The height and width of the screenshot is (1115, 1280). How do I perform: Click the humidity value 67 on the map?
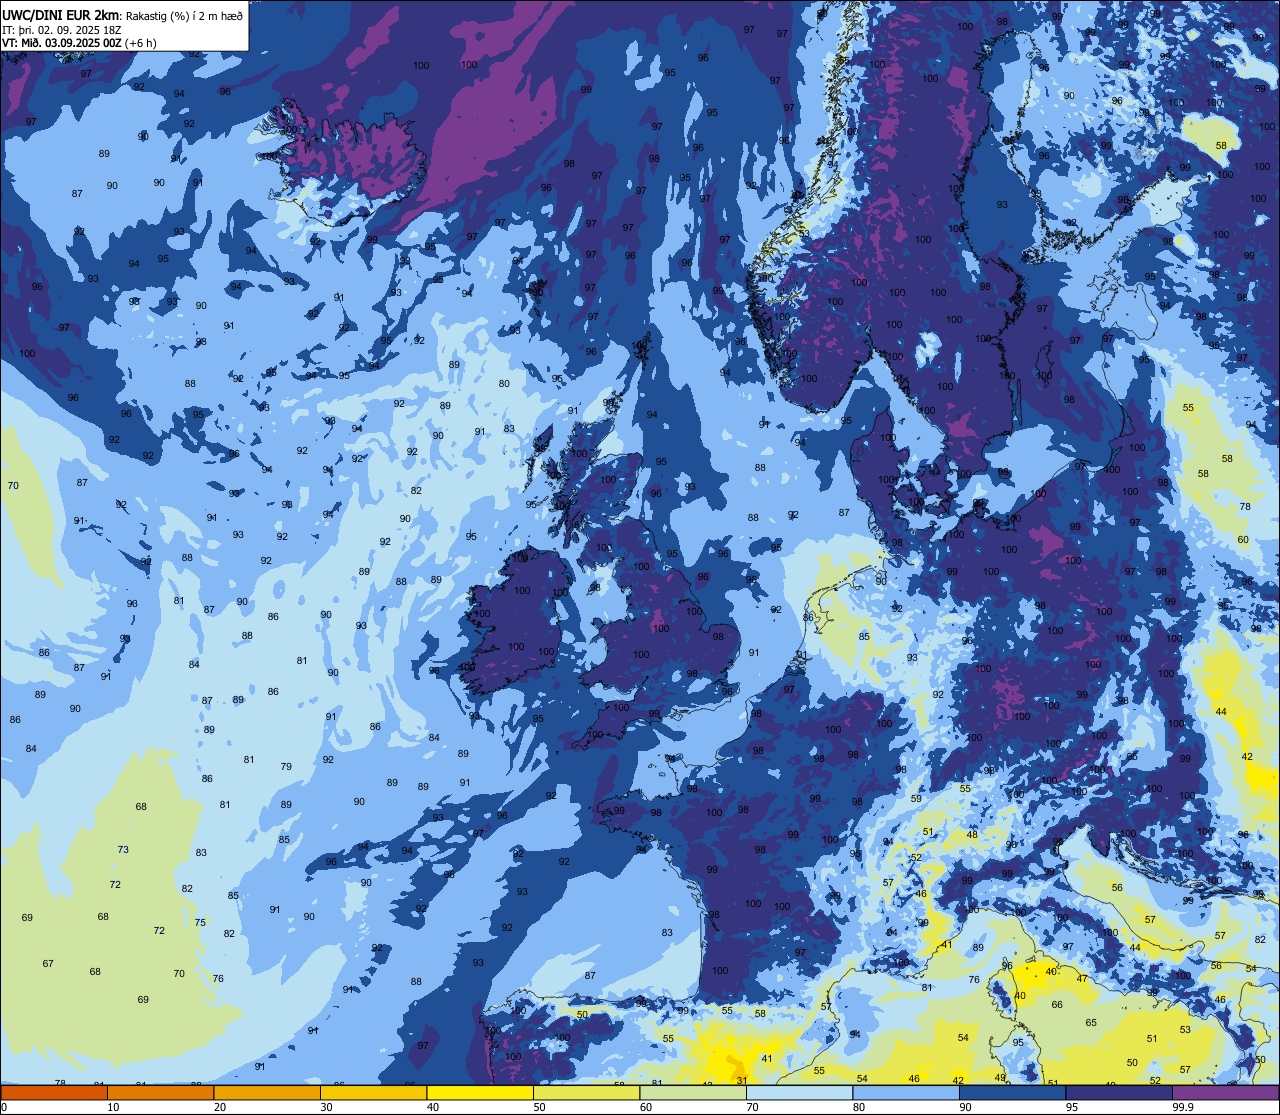[x=48, y=964]
